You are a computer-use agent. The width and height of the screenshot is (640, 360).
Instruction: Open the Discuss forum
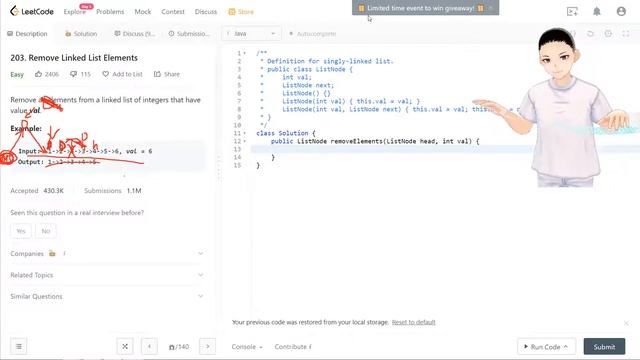pos(206,12)
